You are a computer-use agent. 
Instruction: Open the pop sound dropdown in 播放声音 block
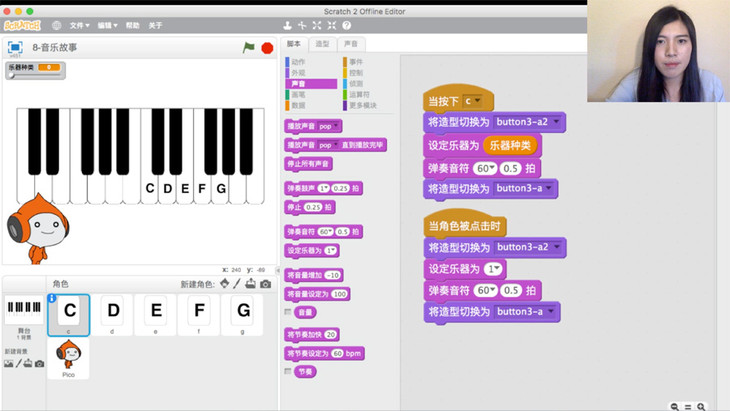(x=335, y=127)
